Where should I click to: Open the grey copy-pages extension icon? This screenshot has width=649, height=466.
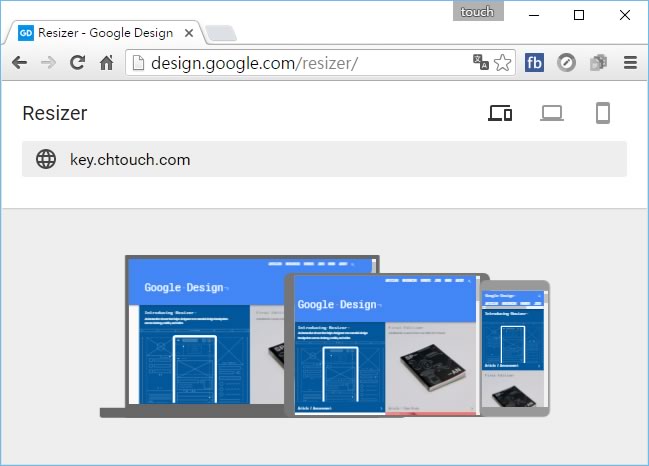[x=598, y=63]
